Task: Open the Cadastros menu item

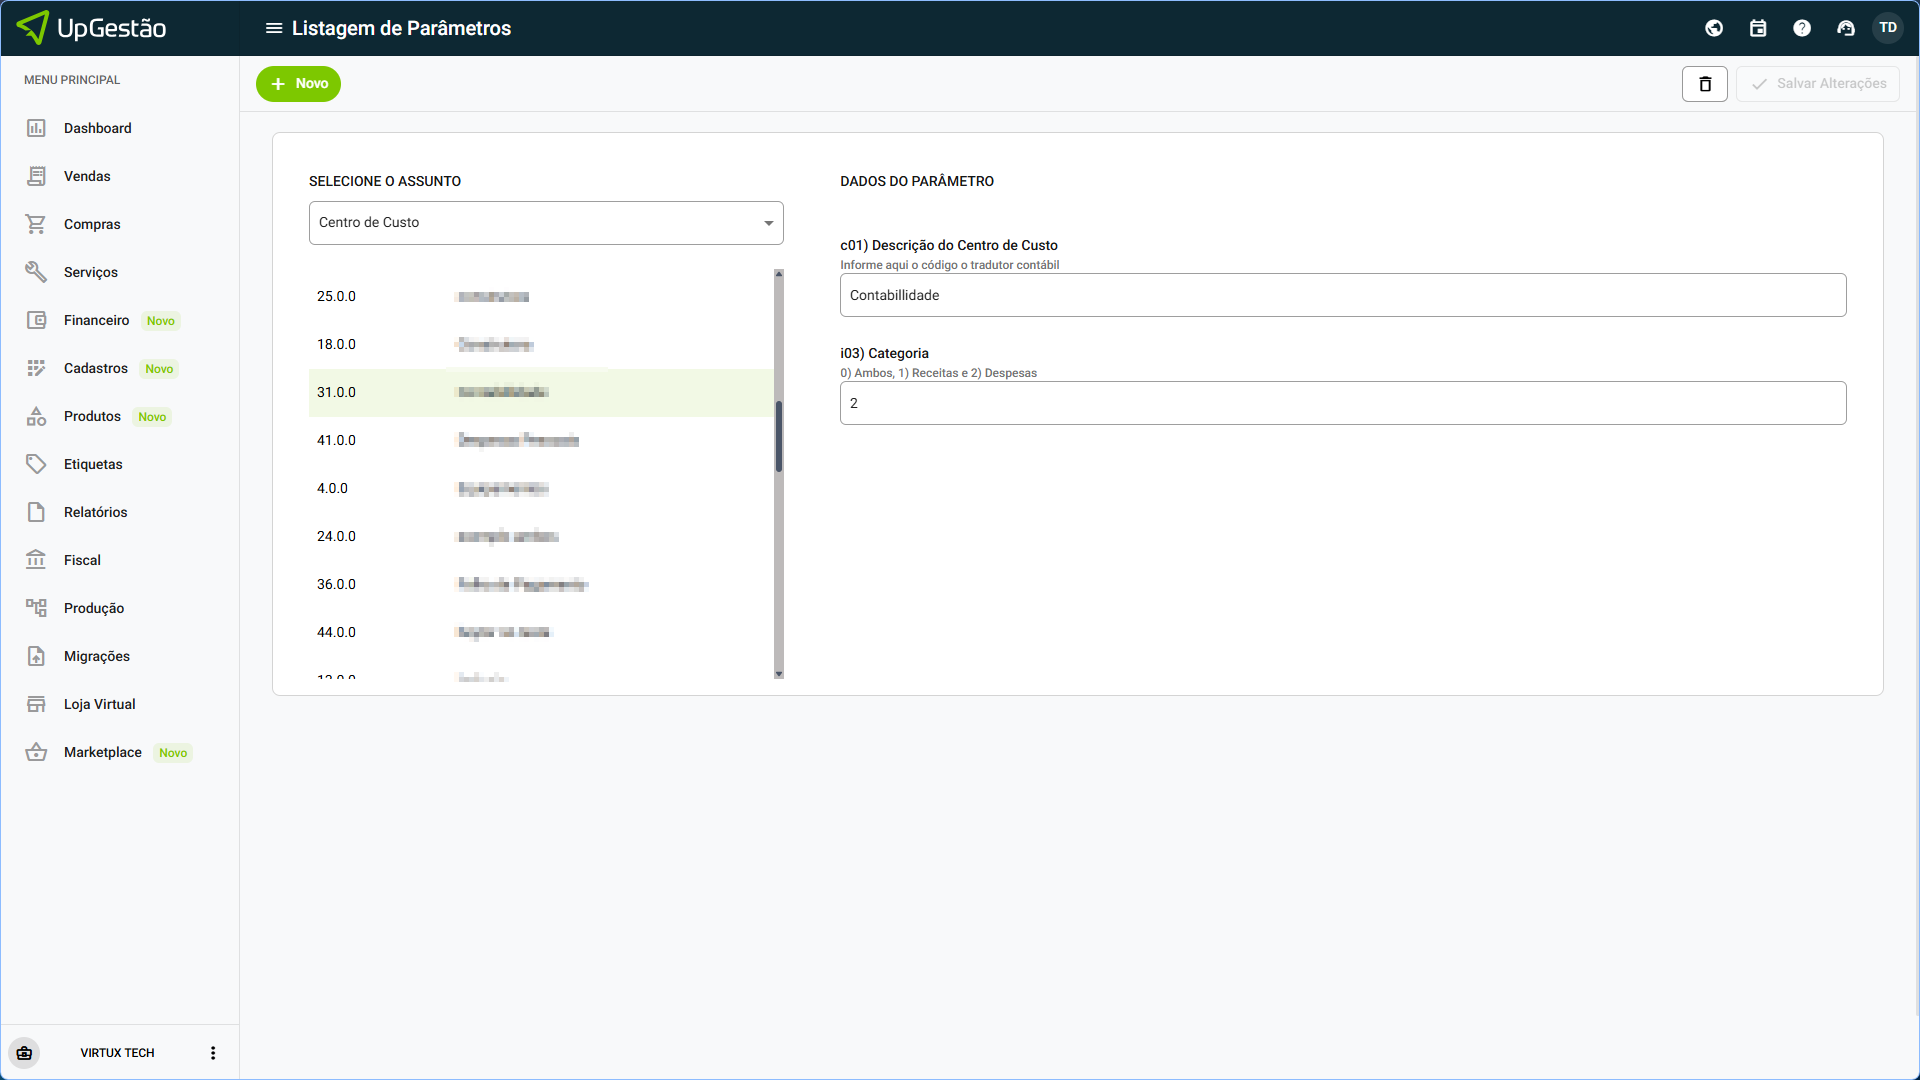Action: click(x=96, y=368)
